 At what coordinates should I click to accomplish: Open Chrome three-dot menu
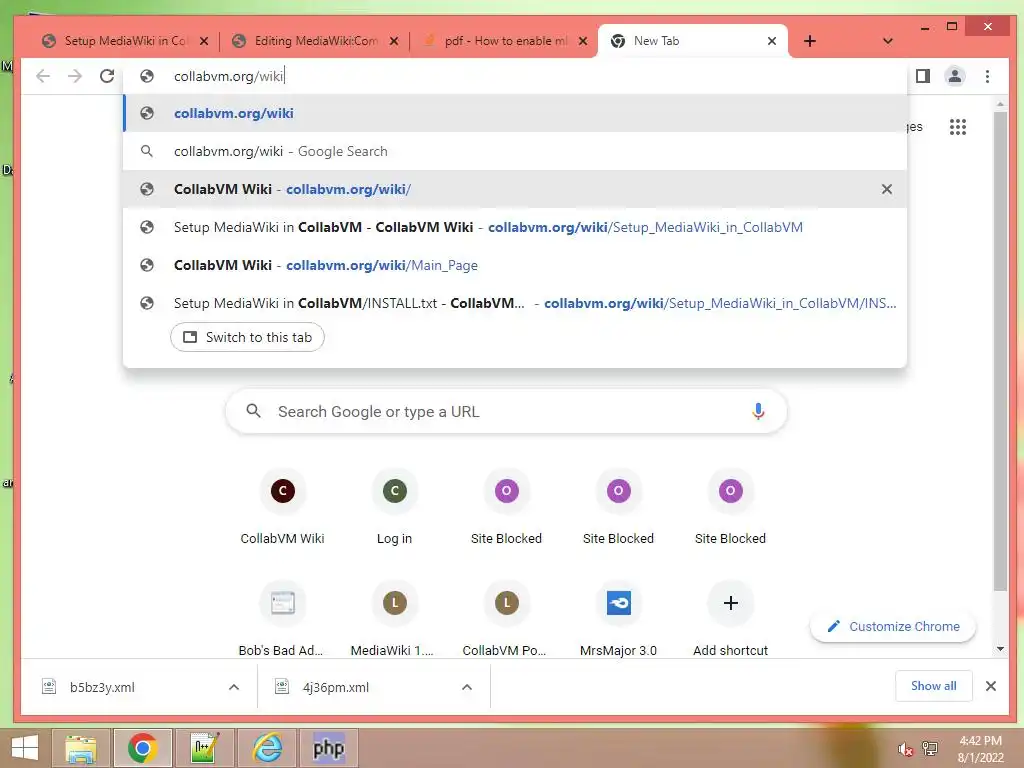[x=987, y=76]
